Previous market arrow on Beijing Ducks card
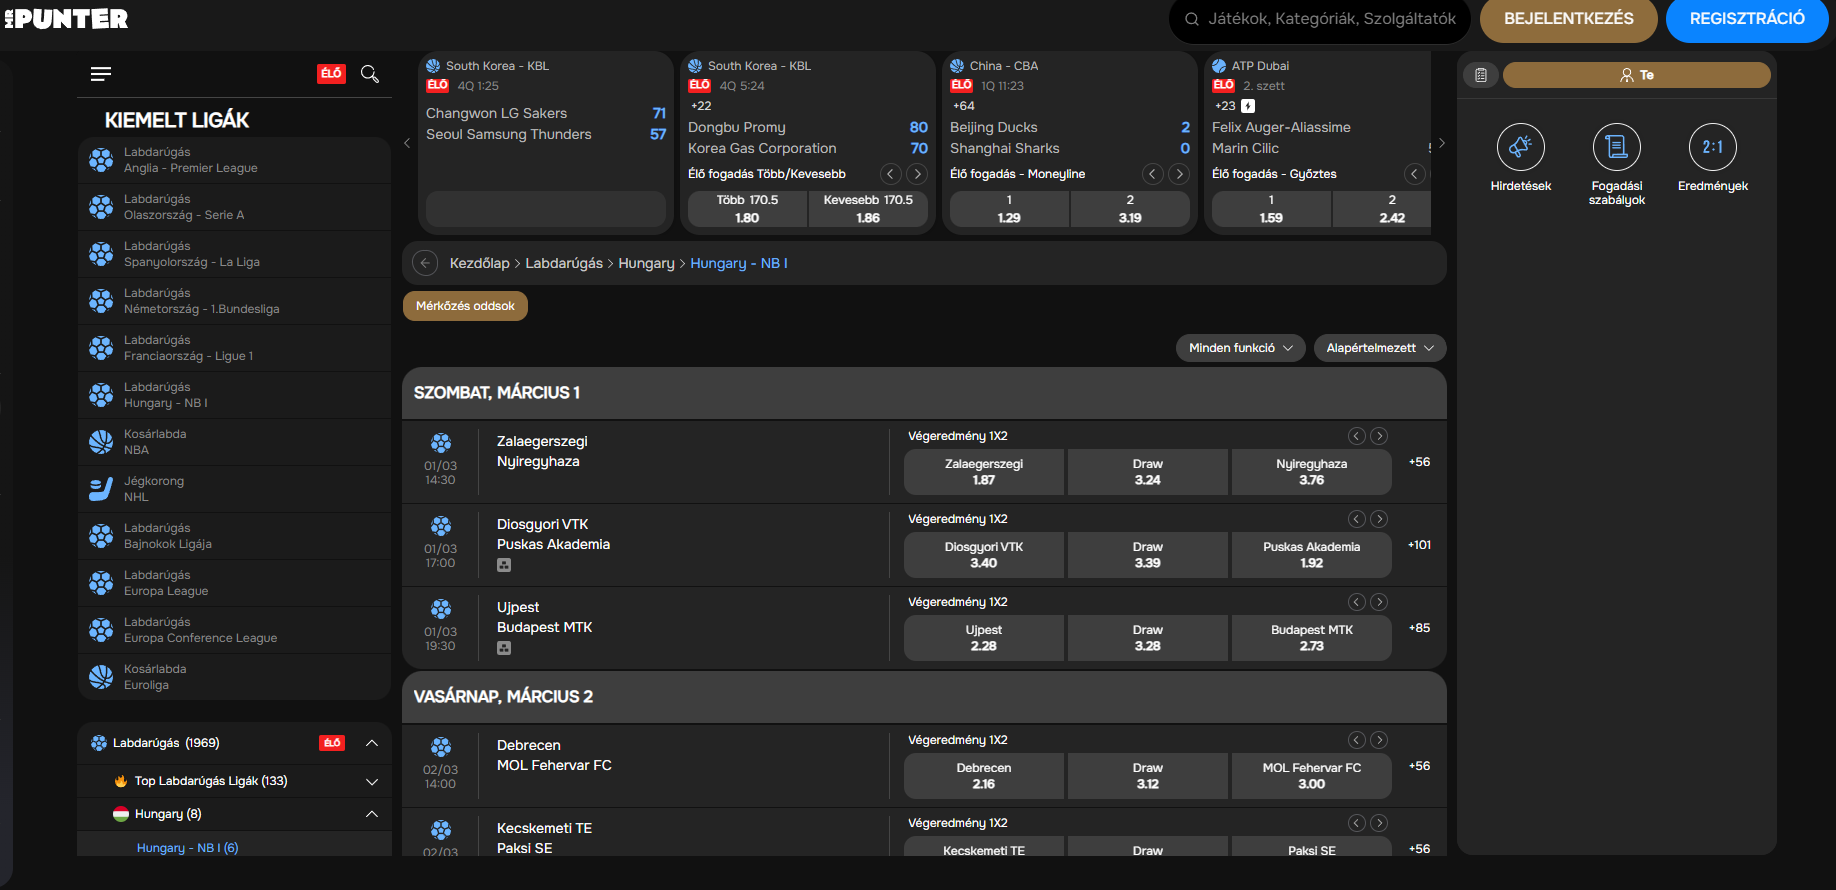Screen dimensions: 1836x890 click(x=1152, y=174)
